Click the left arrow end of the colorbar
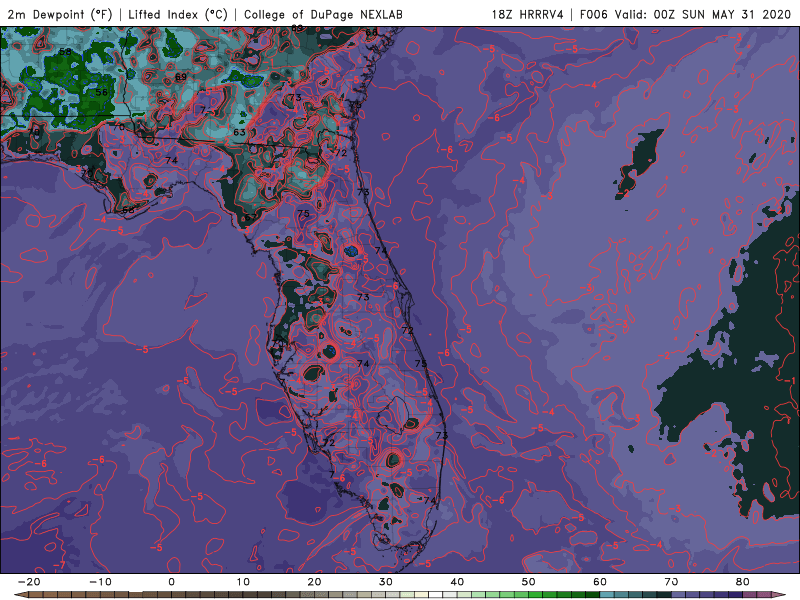Image resolution: width=800 pixels, height=600 pixels. click(20, 595)
